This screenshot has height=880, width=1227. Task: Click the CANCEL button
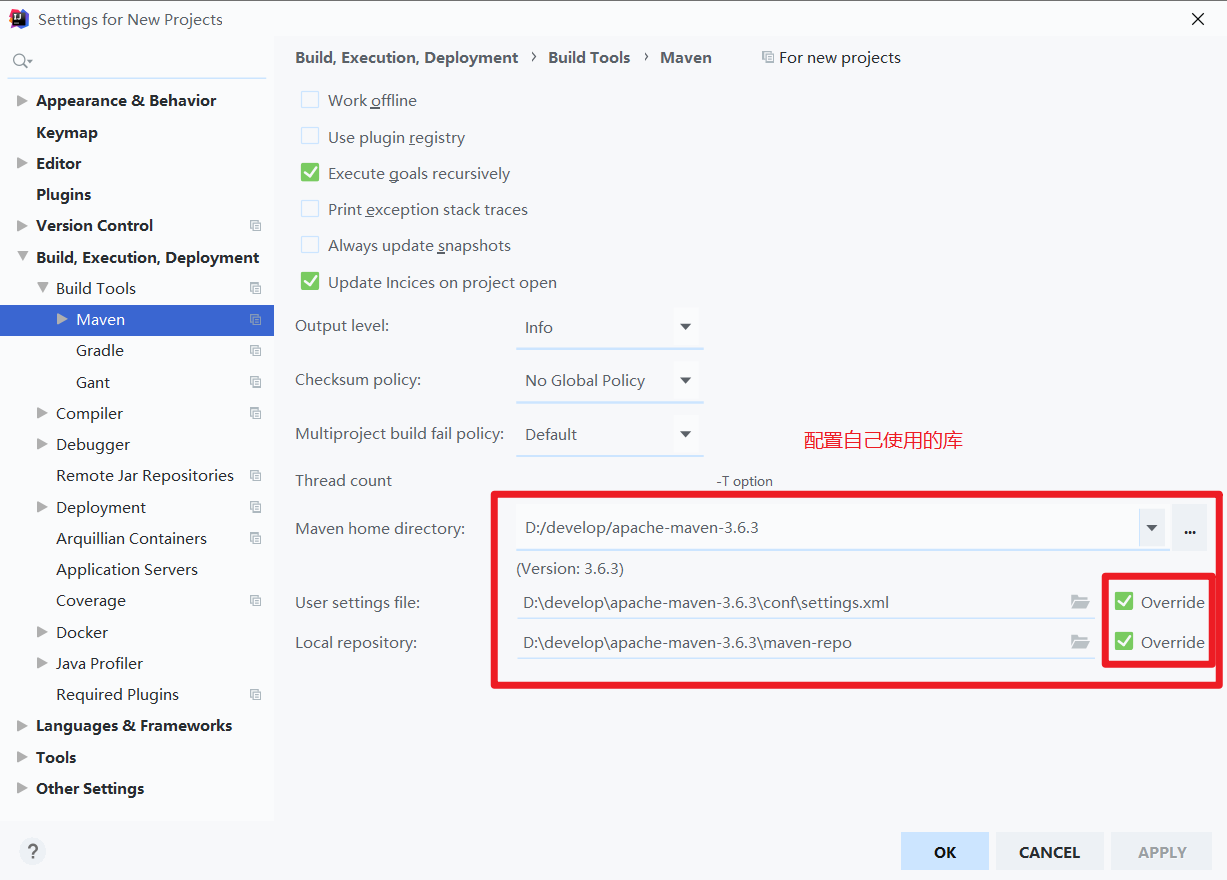pos(1049,852)
